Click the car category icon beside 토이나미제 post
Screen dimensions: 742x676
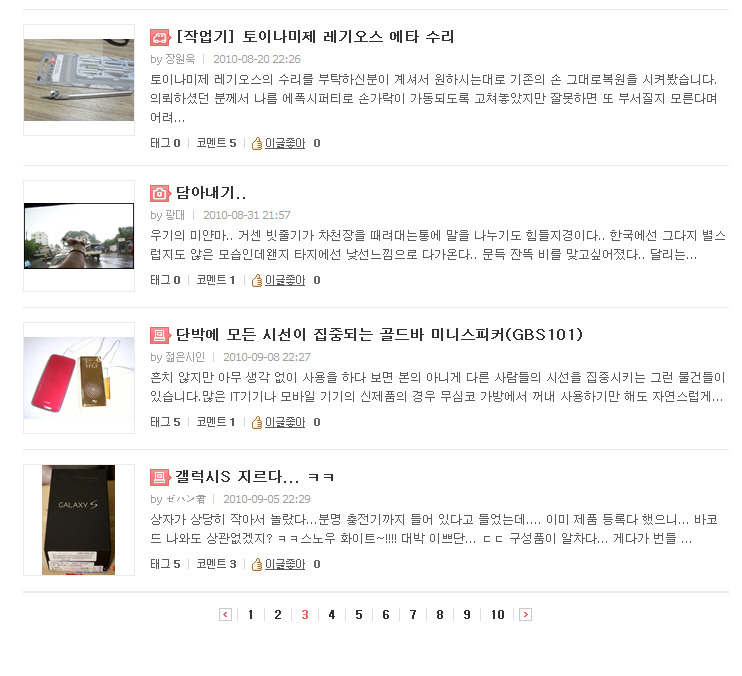point(160,37)
